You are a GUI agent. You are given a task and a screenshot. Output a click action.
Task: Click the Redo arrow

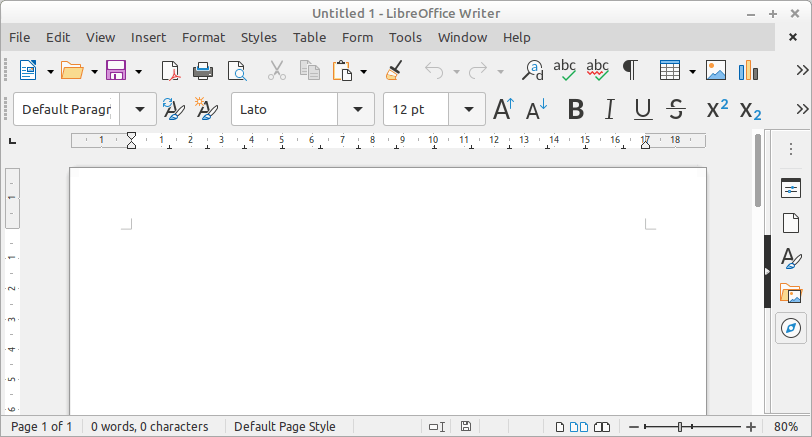coord(477,70)
